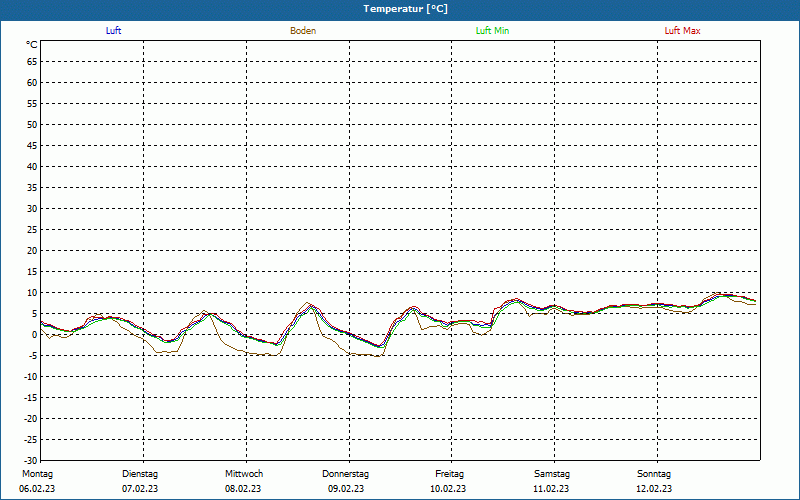Click the Samstag day label

pos(552,474)
